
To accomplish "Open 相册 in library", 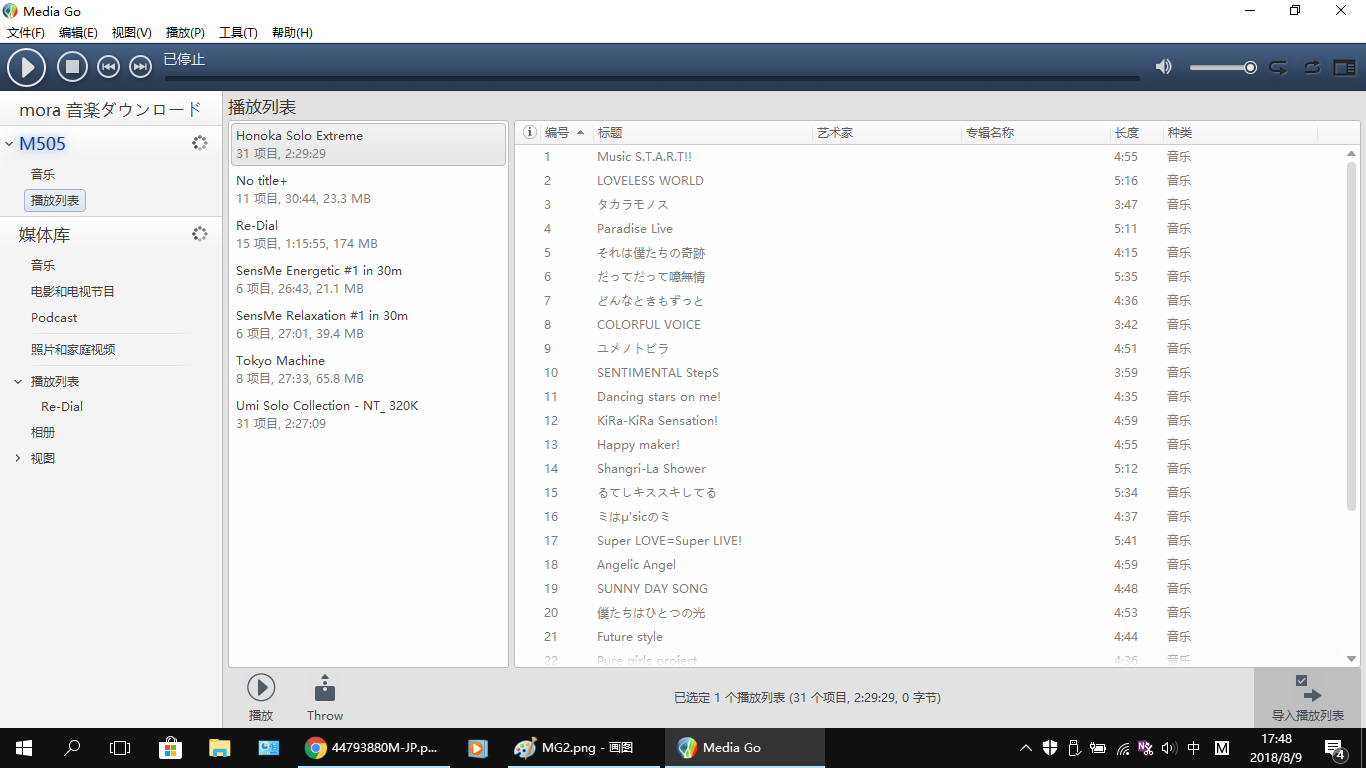I will [x=43, y=432].
